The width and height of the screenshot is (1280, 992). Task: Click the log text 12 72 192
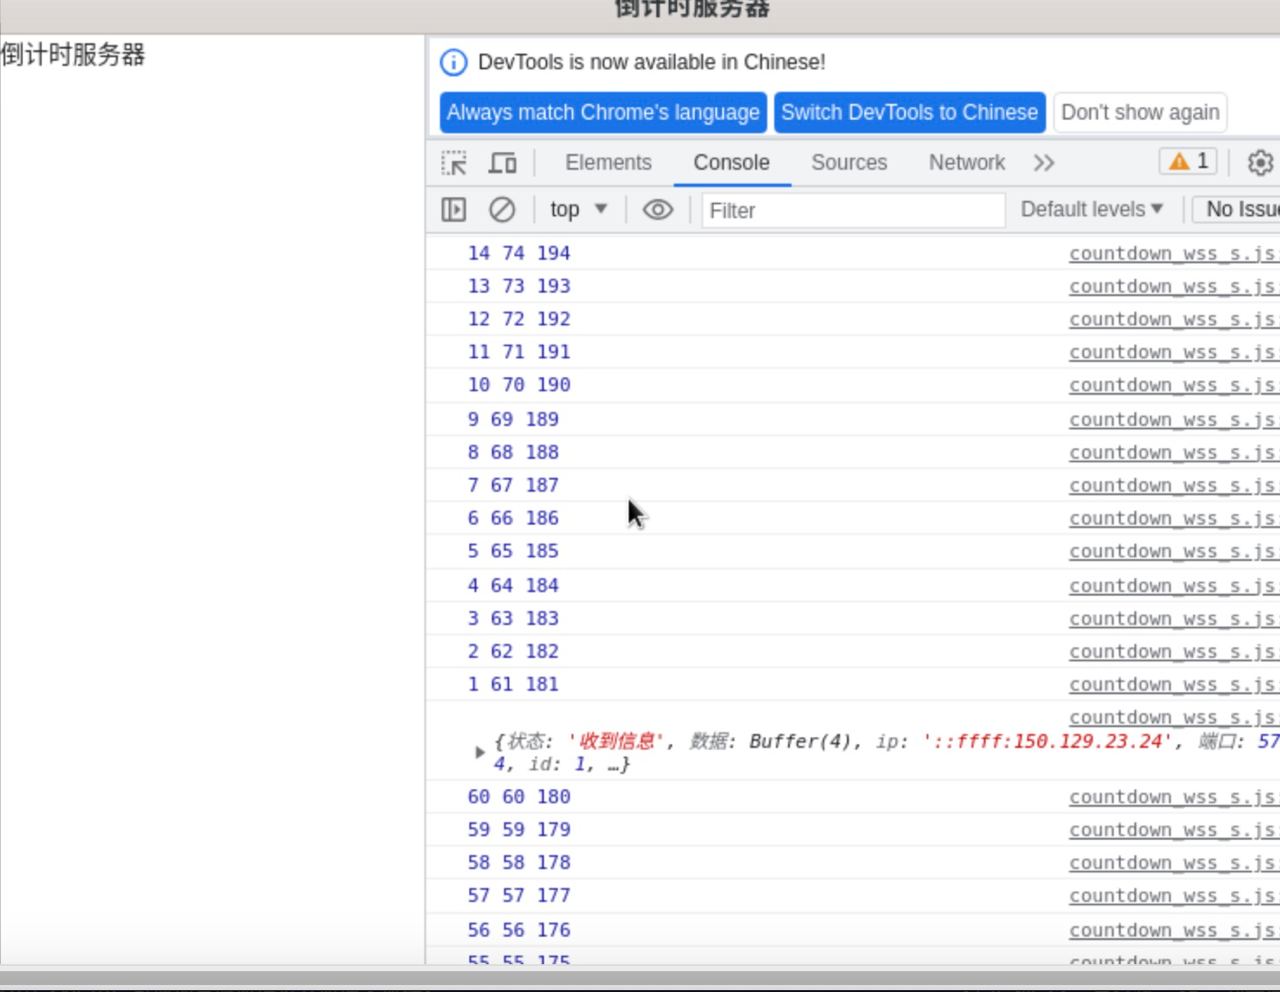point(519,319)
